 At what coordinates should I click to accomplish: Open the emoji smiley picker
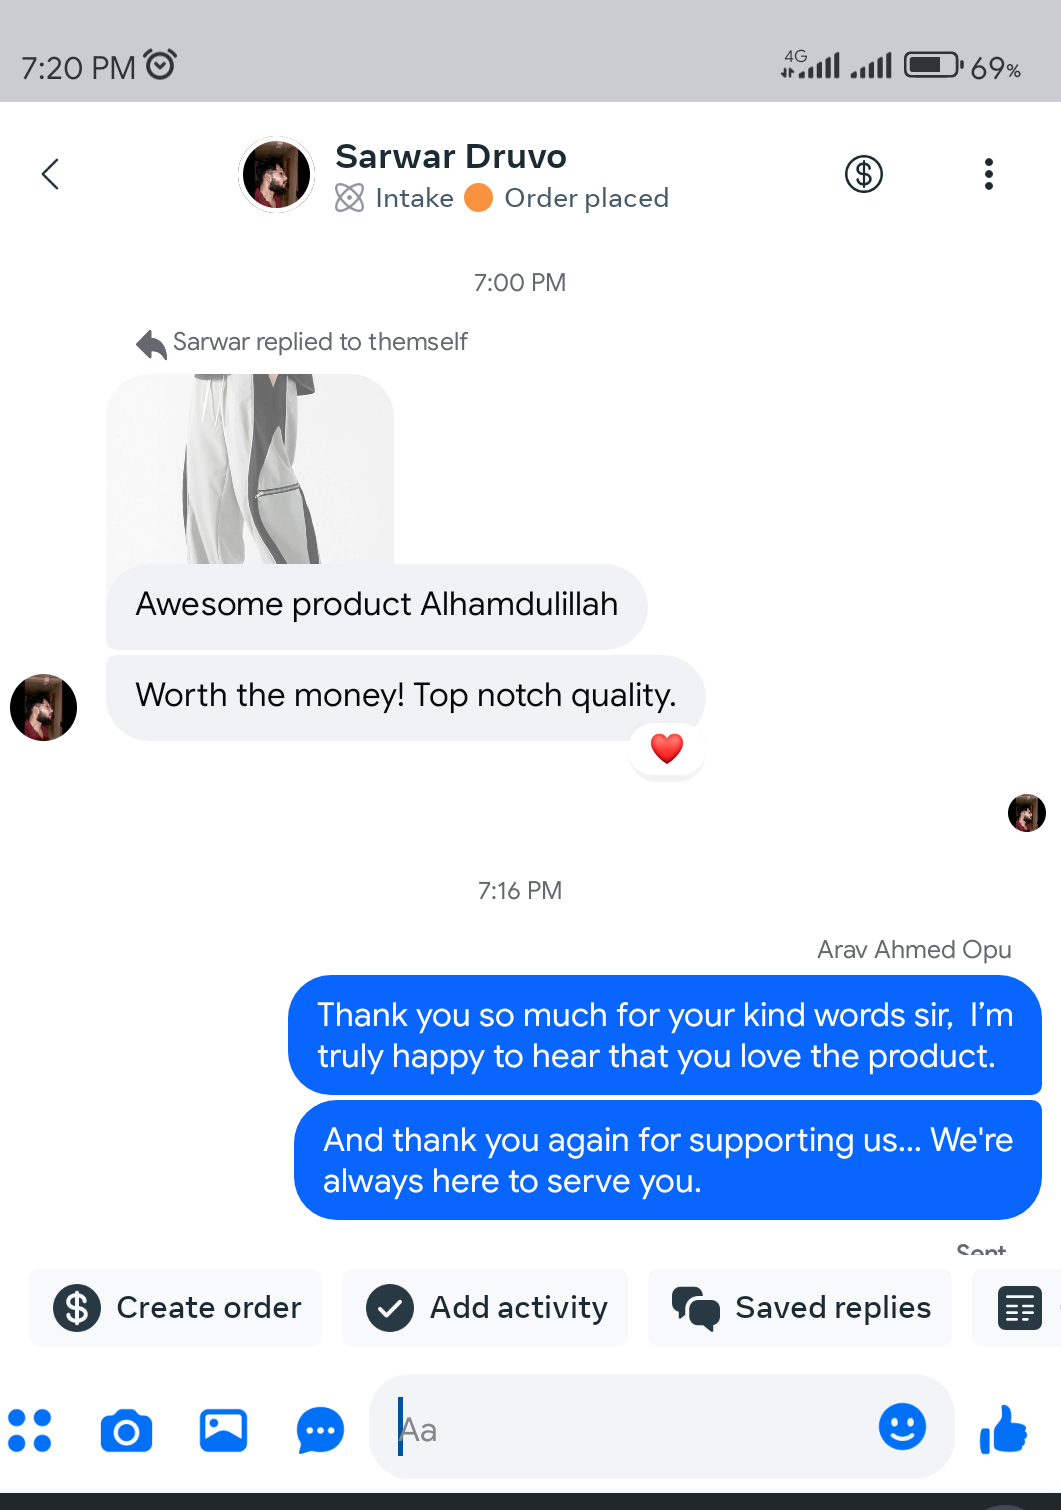click(x=902, y=1427)
